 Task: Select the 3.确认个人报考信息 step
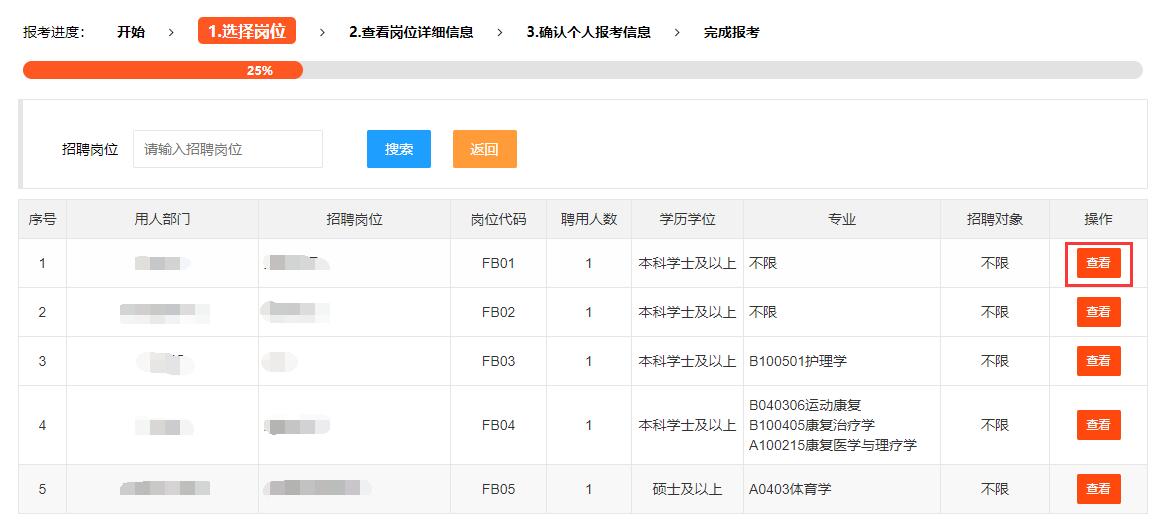point(588,32)
